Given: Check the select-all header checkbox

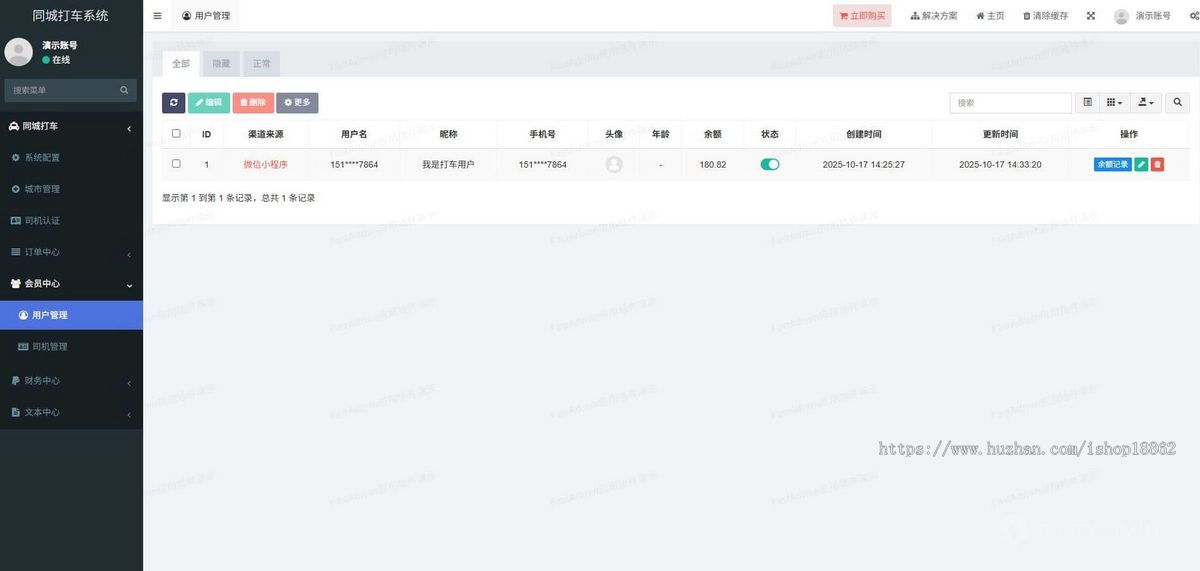Looking at the screenshot, I should click(176, 133).
